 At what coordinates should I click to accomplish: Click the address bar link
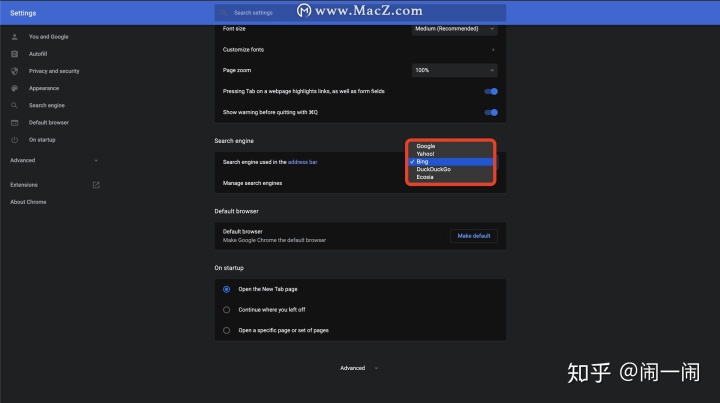[x=303, y=162]
